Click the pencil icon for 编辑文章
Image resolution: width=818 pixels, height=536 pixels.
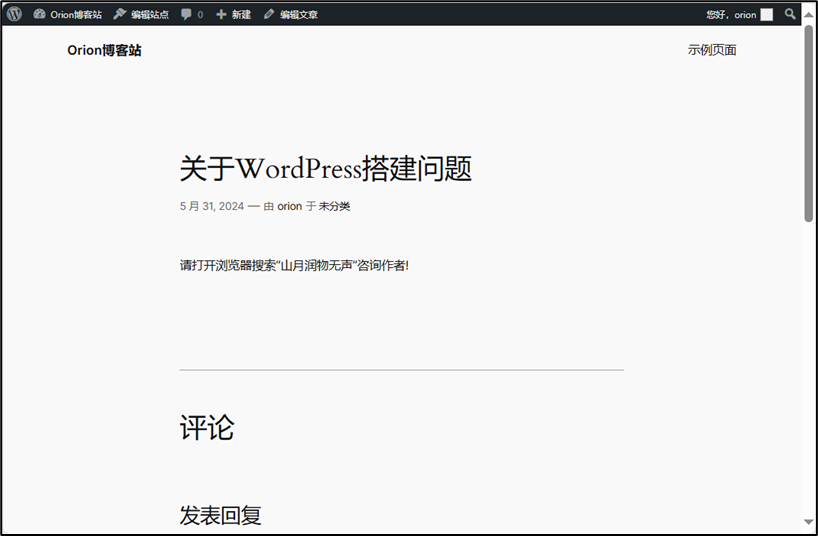[x=268, y=14]
